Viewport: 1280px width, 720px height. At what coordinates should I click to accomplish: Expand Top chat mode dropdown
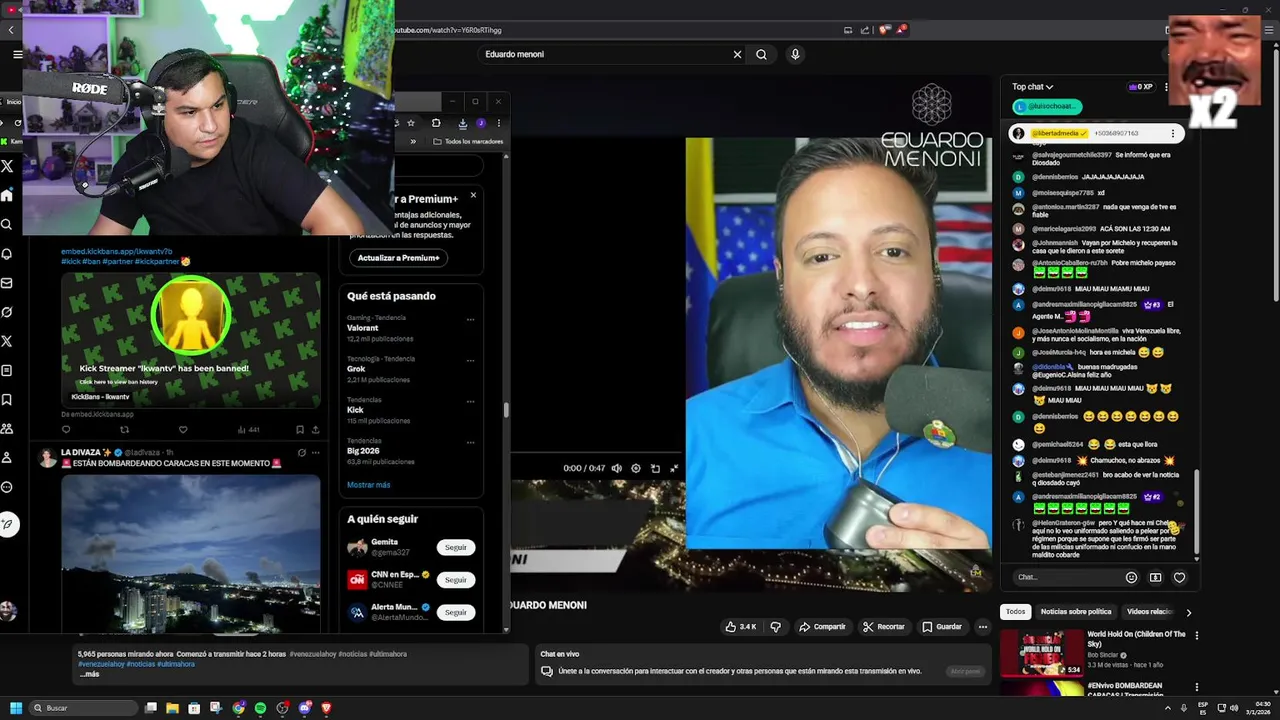(x=1032, y=87)
